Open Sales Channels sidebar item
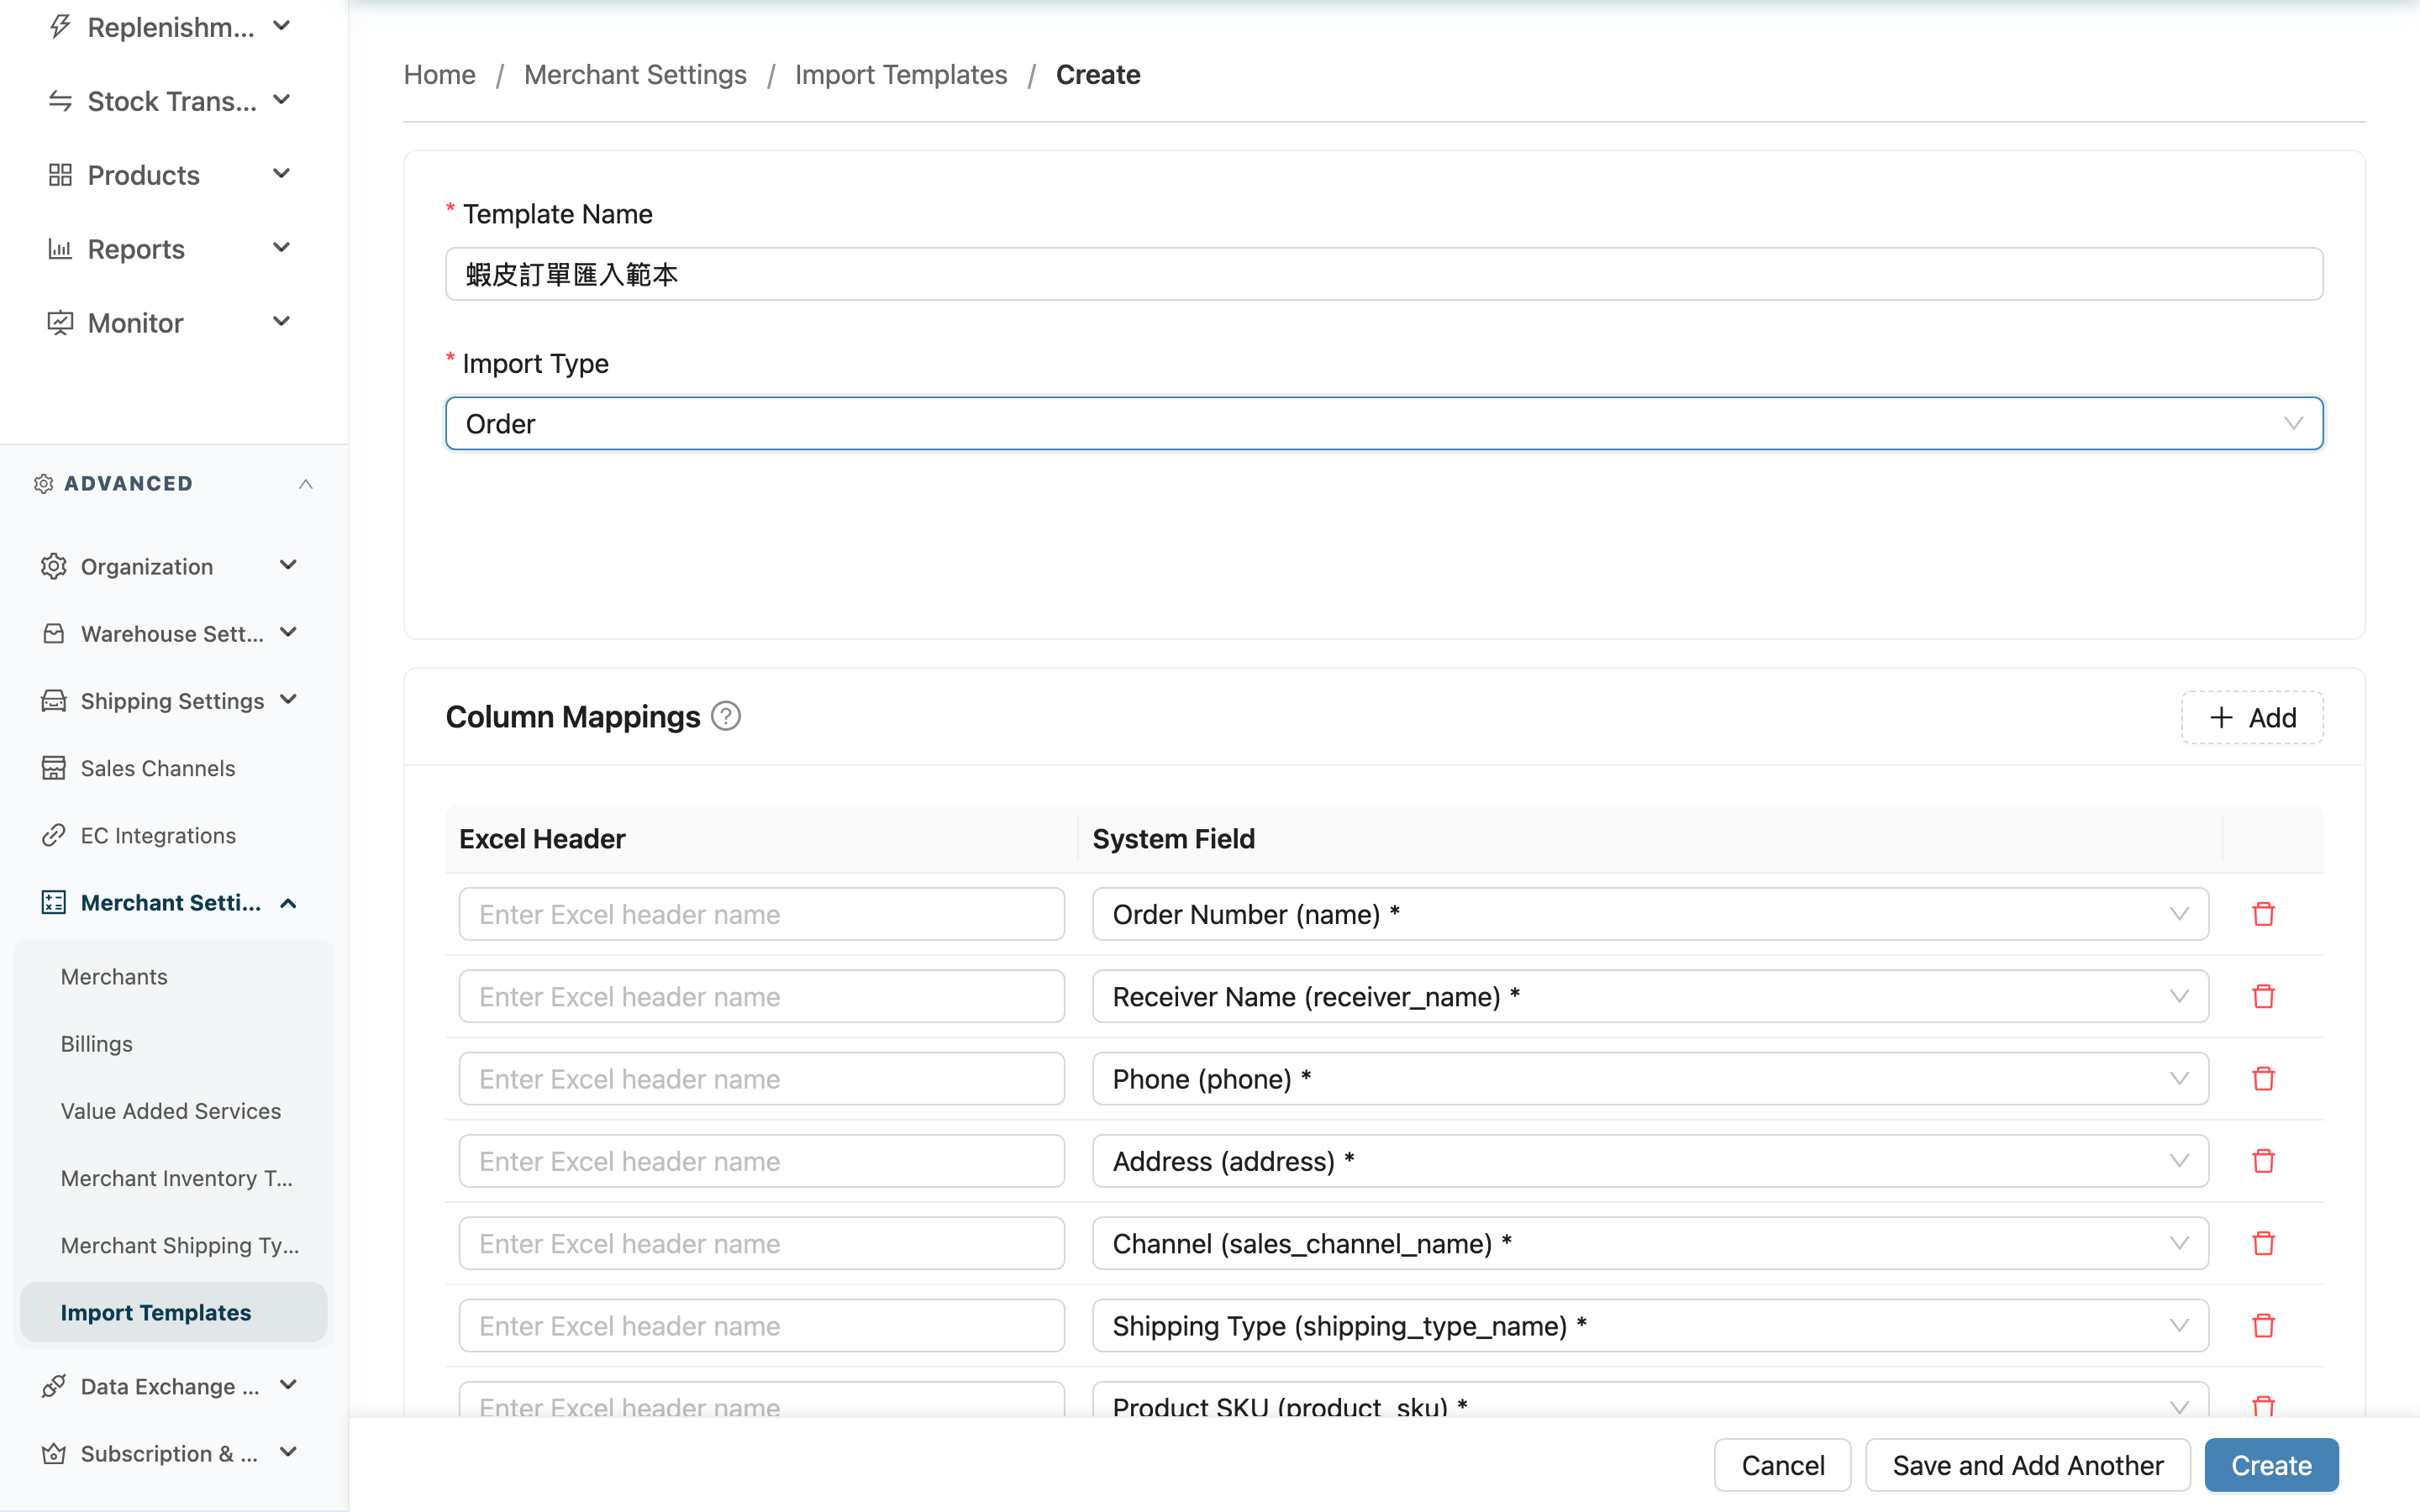The height and width of the screenshot is (1512, 2420). click(x=158, y=768)
